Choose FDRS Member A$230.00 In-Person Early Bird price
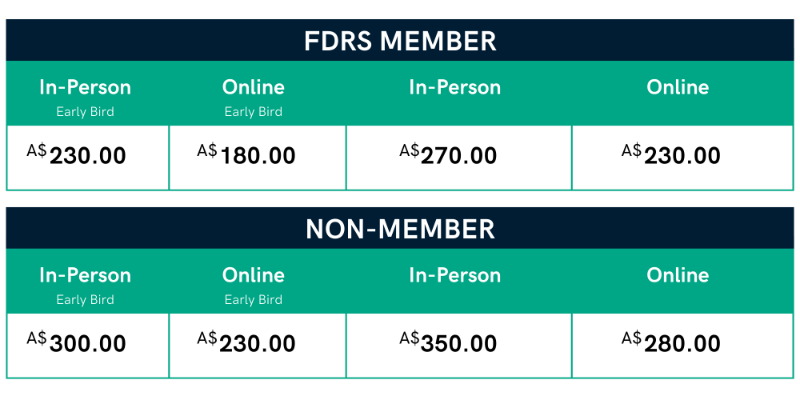Screen dimensions: 800x400 coord(77,154)
